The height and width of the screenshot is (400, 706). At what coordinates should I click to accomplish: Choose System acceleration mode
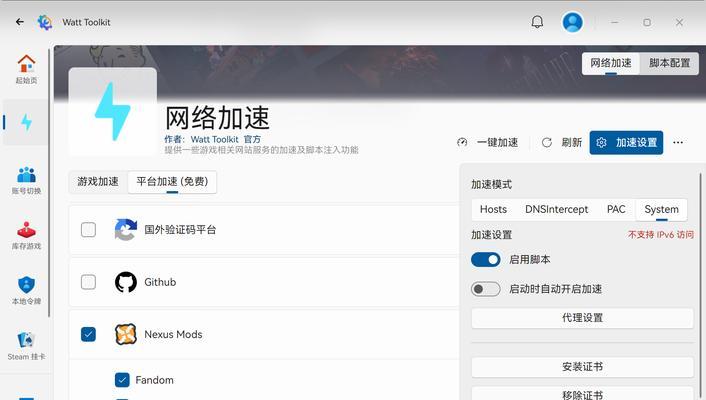[x=661, y=209]
